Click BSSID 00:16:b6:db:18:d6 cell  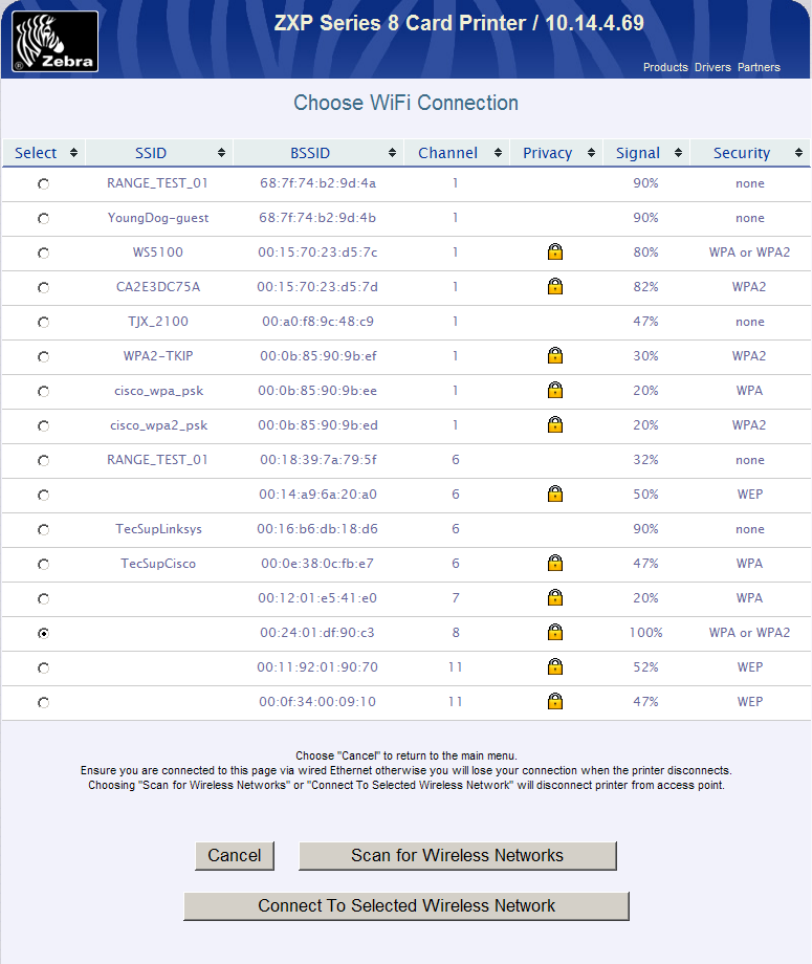[x=317, y=529]
